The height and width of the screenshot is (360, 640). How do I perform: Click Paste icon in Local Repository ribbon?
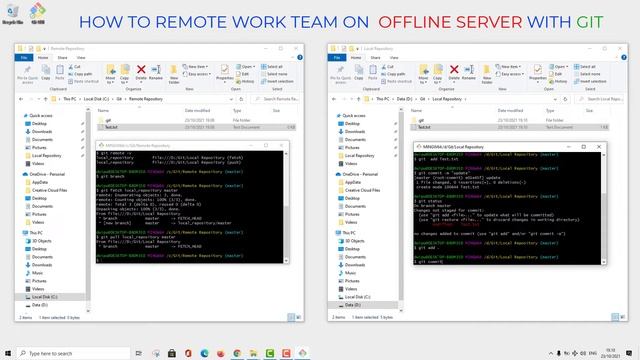(373, 72)
